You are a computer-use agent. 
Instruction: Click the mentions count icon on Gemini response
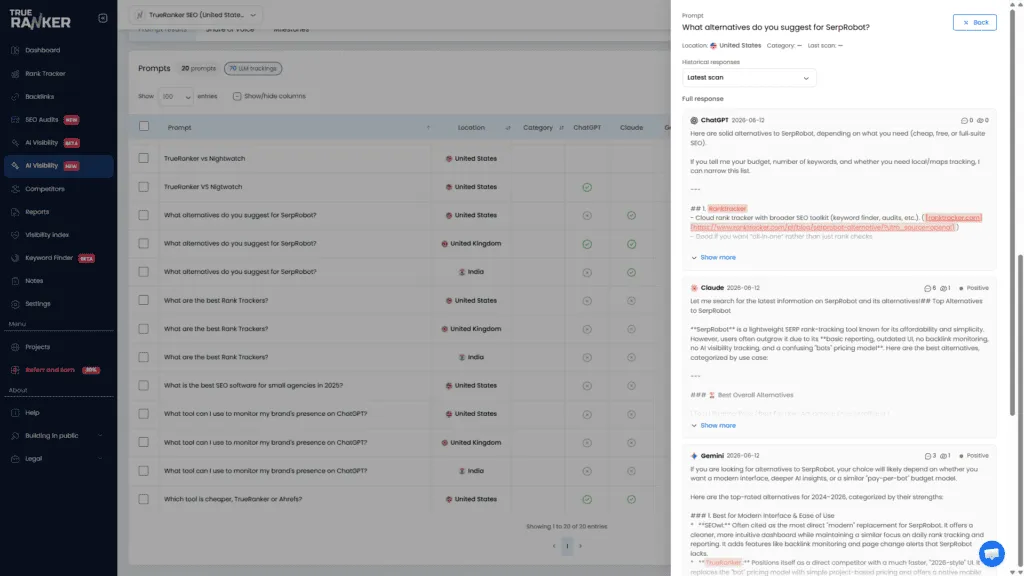tap(928, 456)
